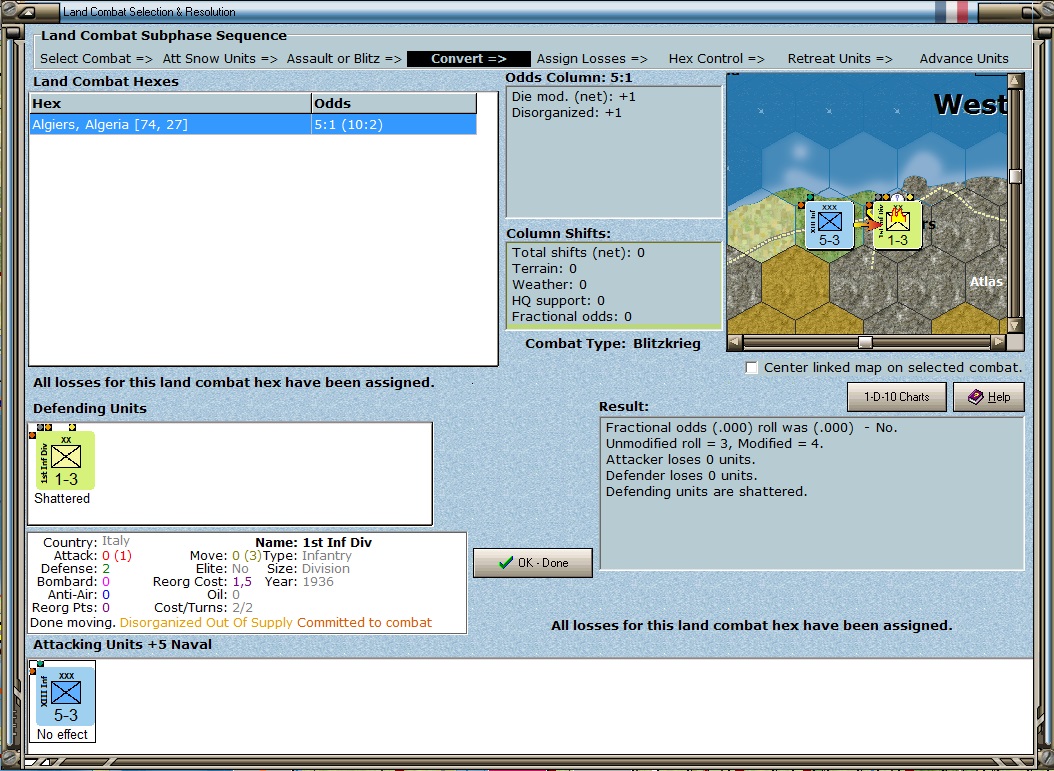Click the map scroll right arrow

tap(998, 342)
